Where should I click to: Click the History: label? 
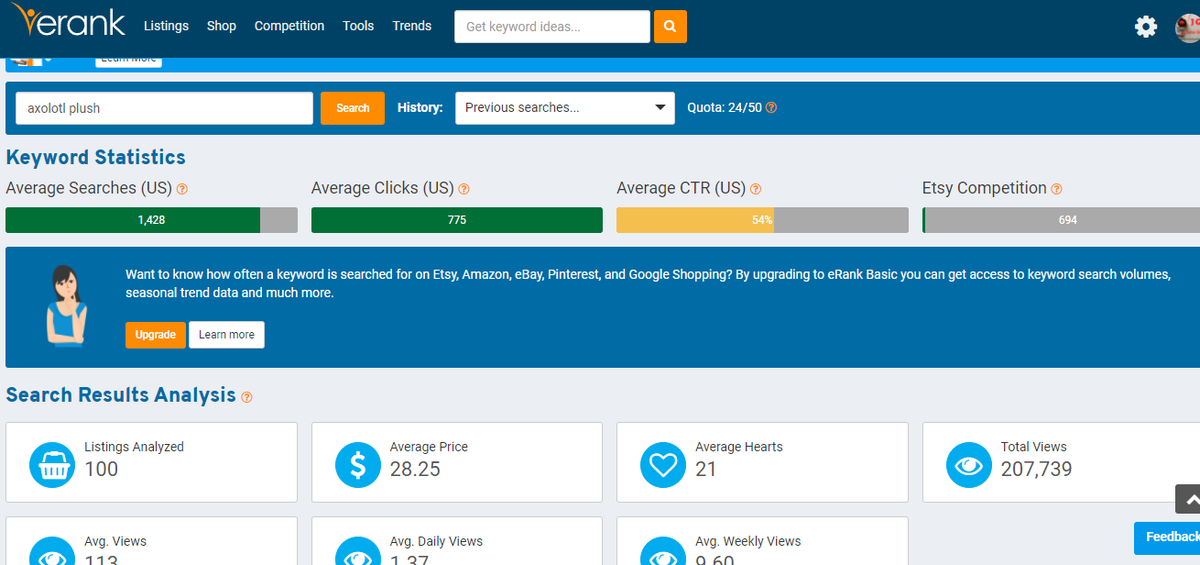point(420,108)
